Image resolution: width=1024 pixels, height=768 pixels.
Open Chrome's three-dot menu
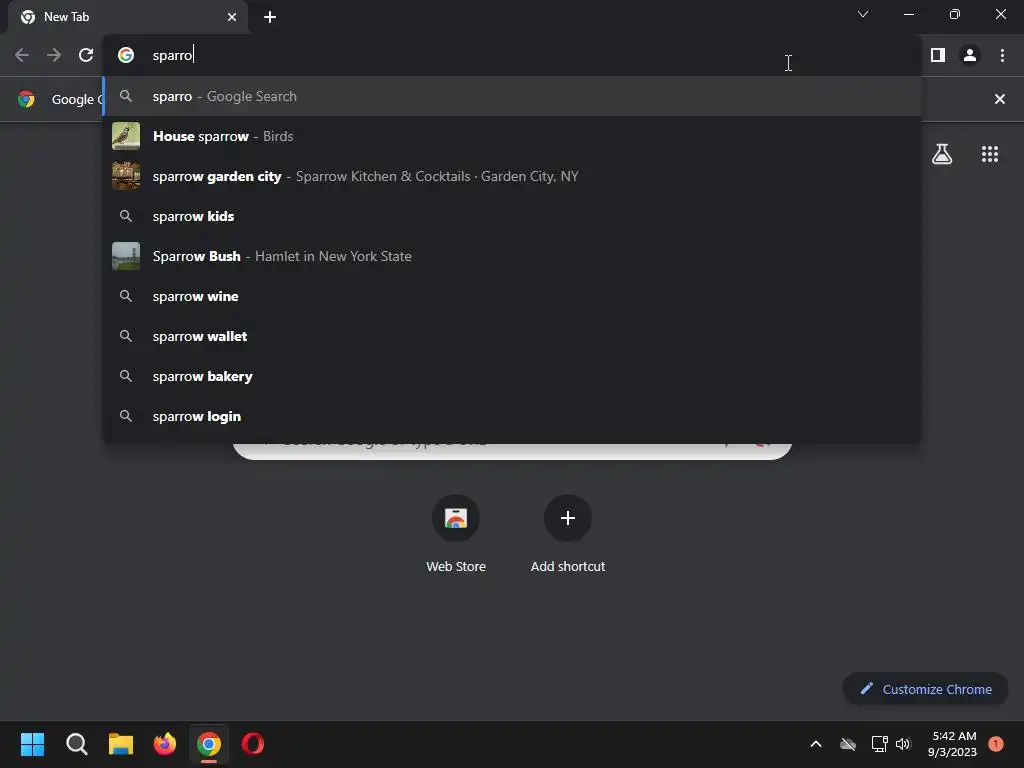pos(1002,55)
